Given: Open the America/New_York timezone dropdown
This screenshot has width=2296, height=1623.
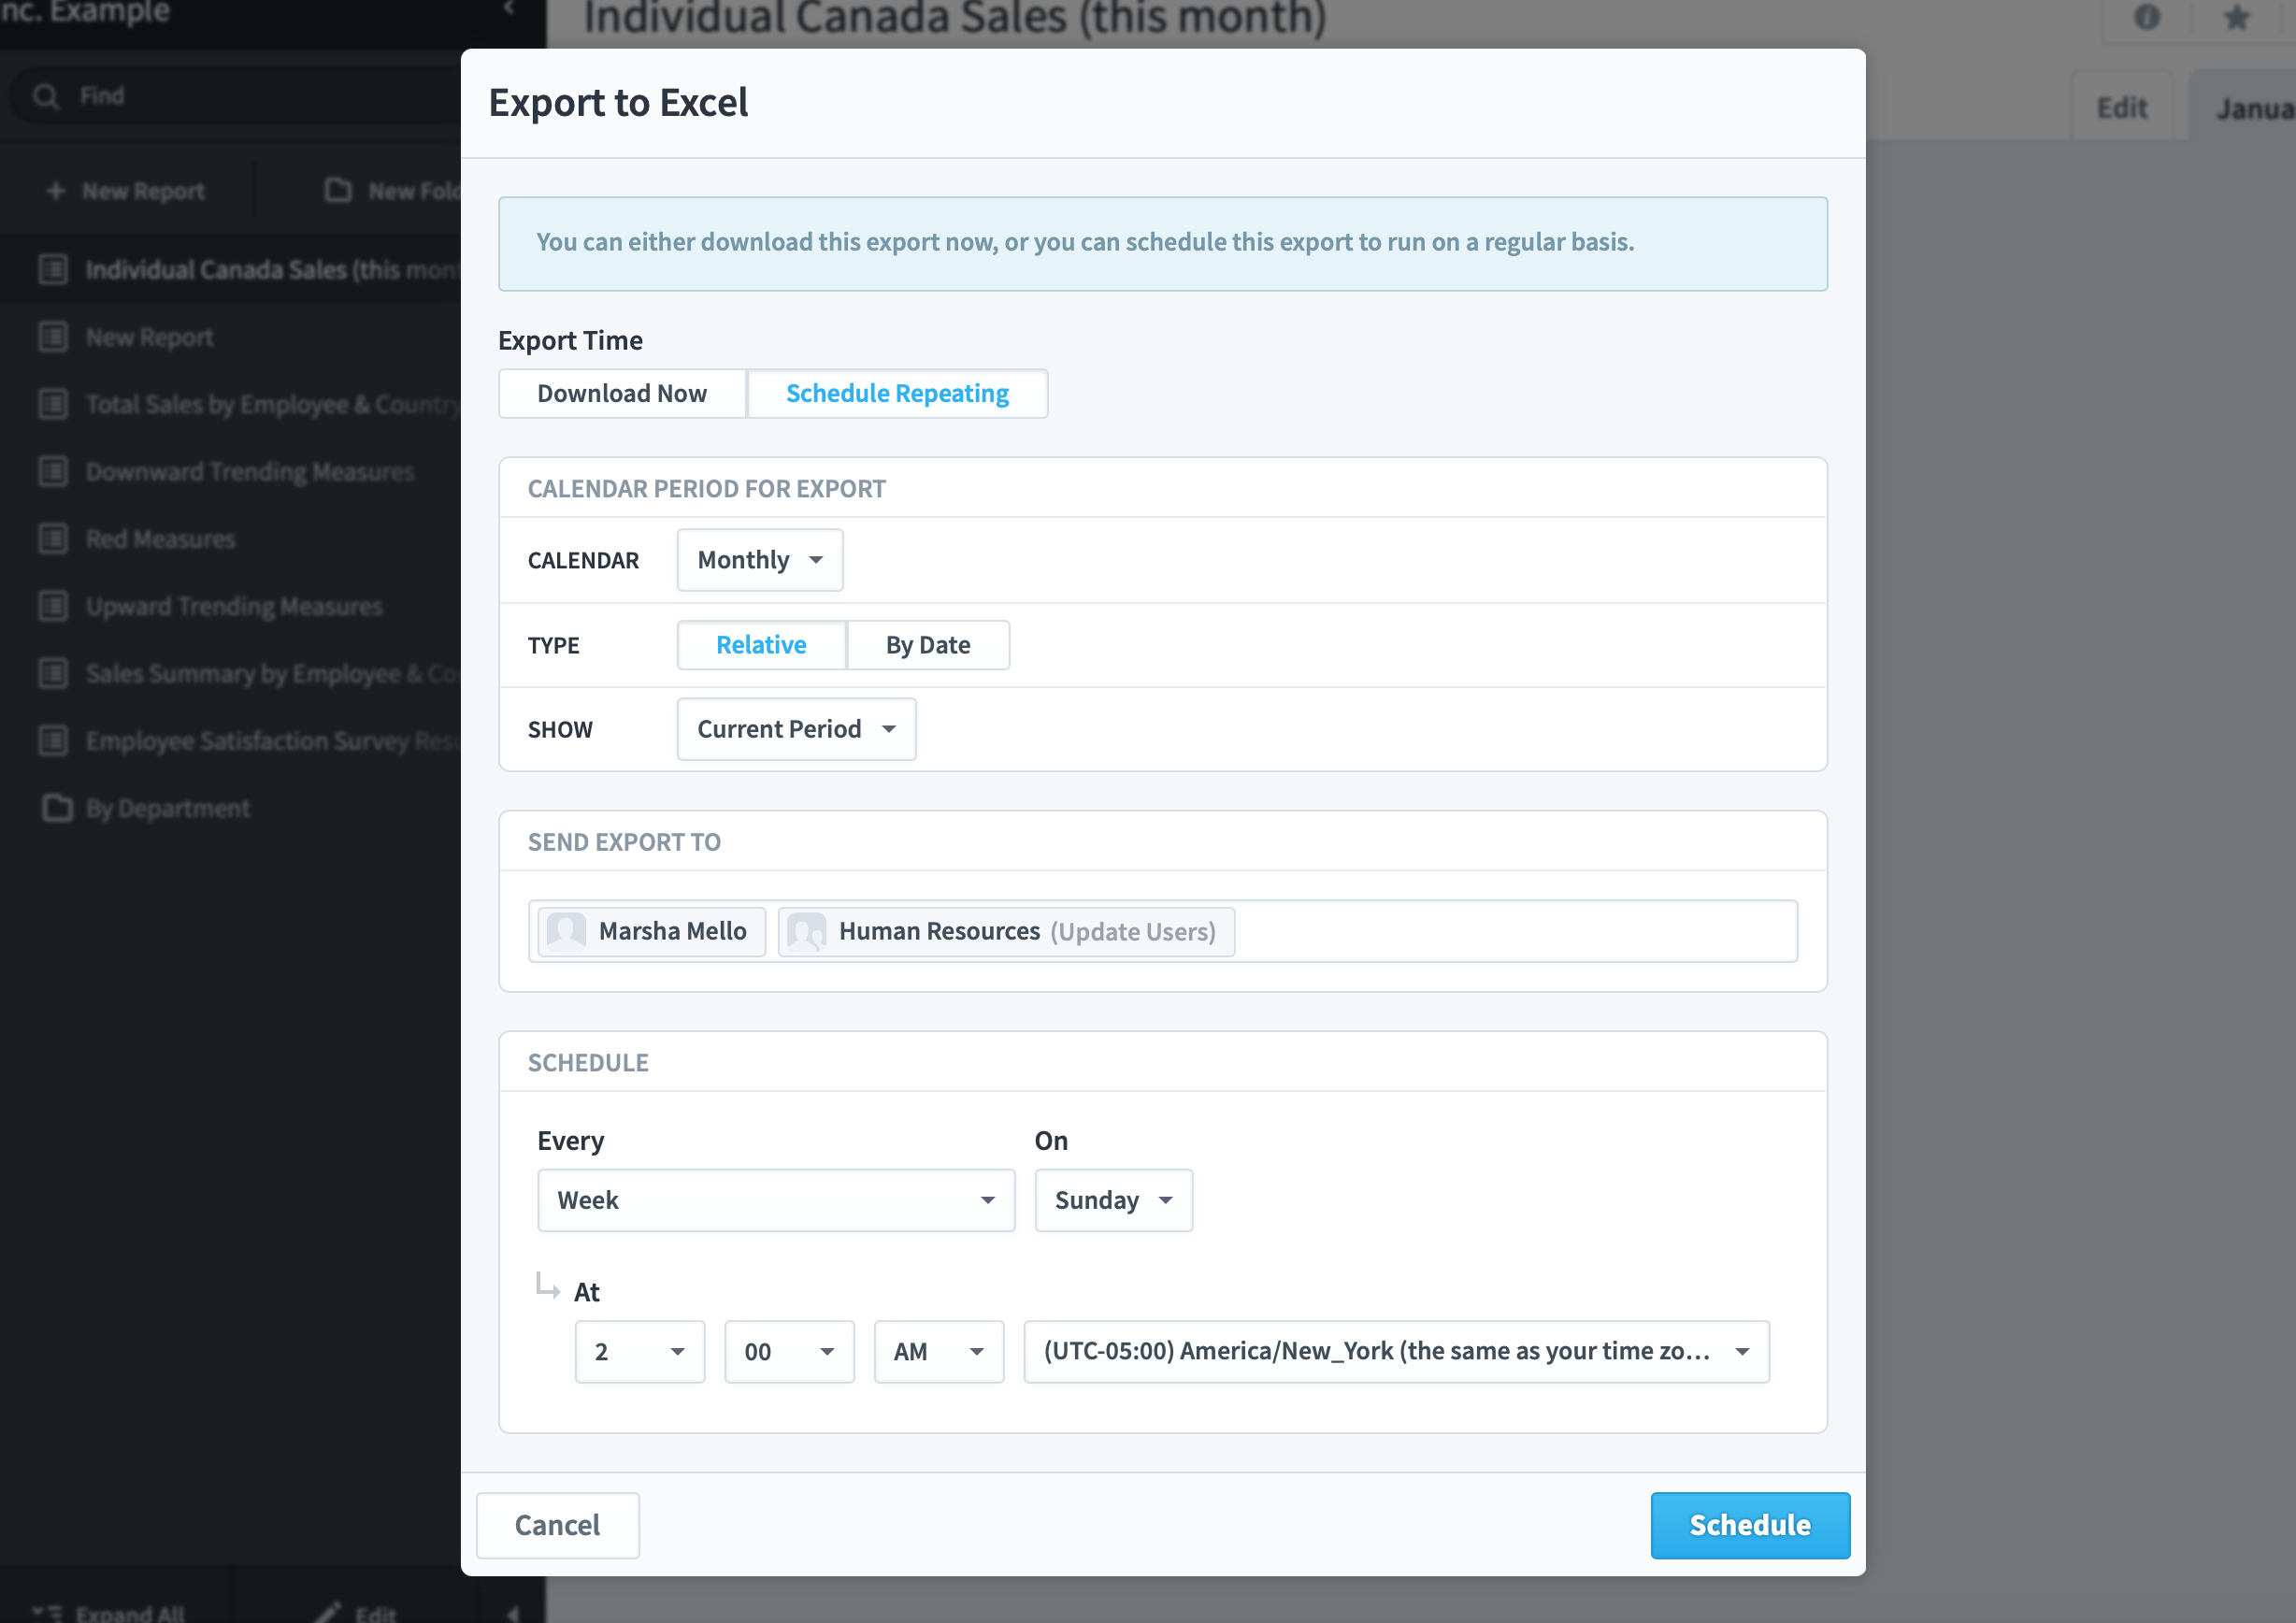Looking at the screenshot, I should 1396,1352.
